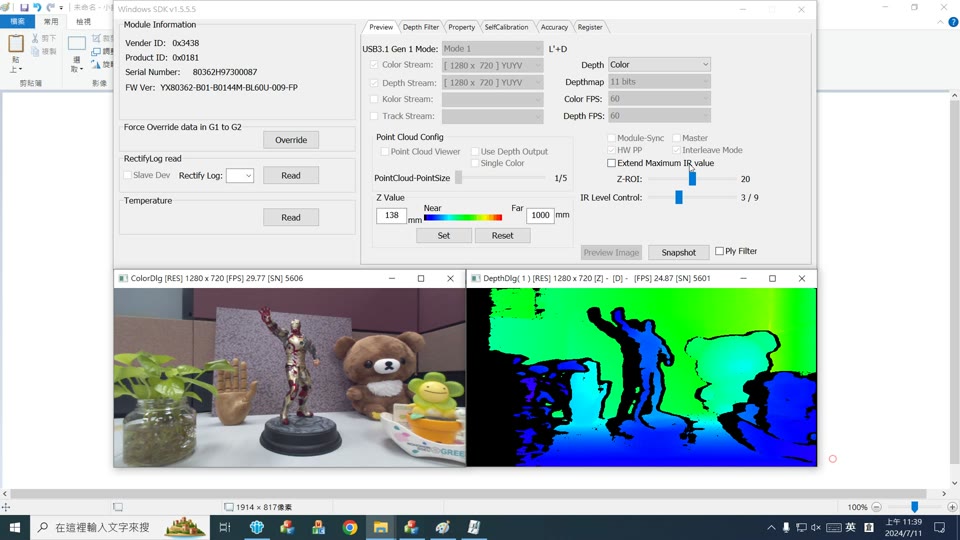Show hidden system tray icons
Image resolution: width=960 pixels, height=540 pixels.
tap(771, 527)
